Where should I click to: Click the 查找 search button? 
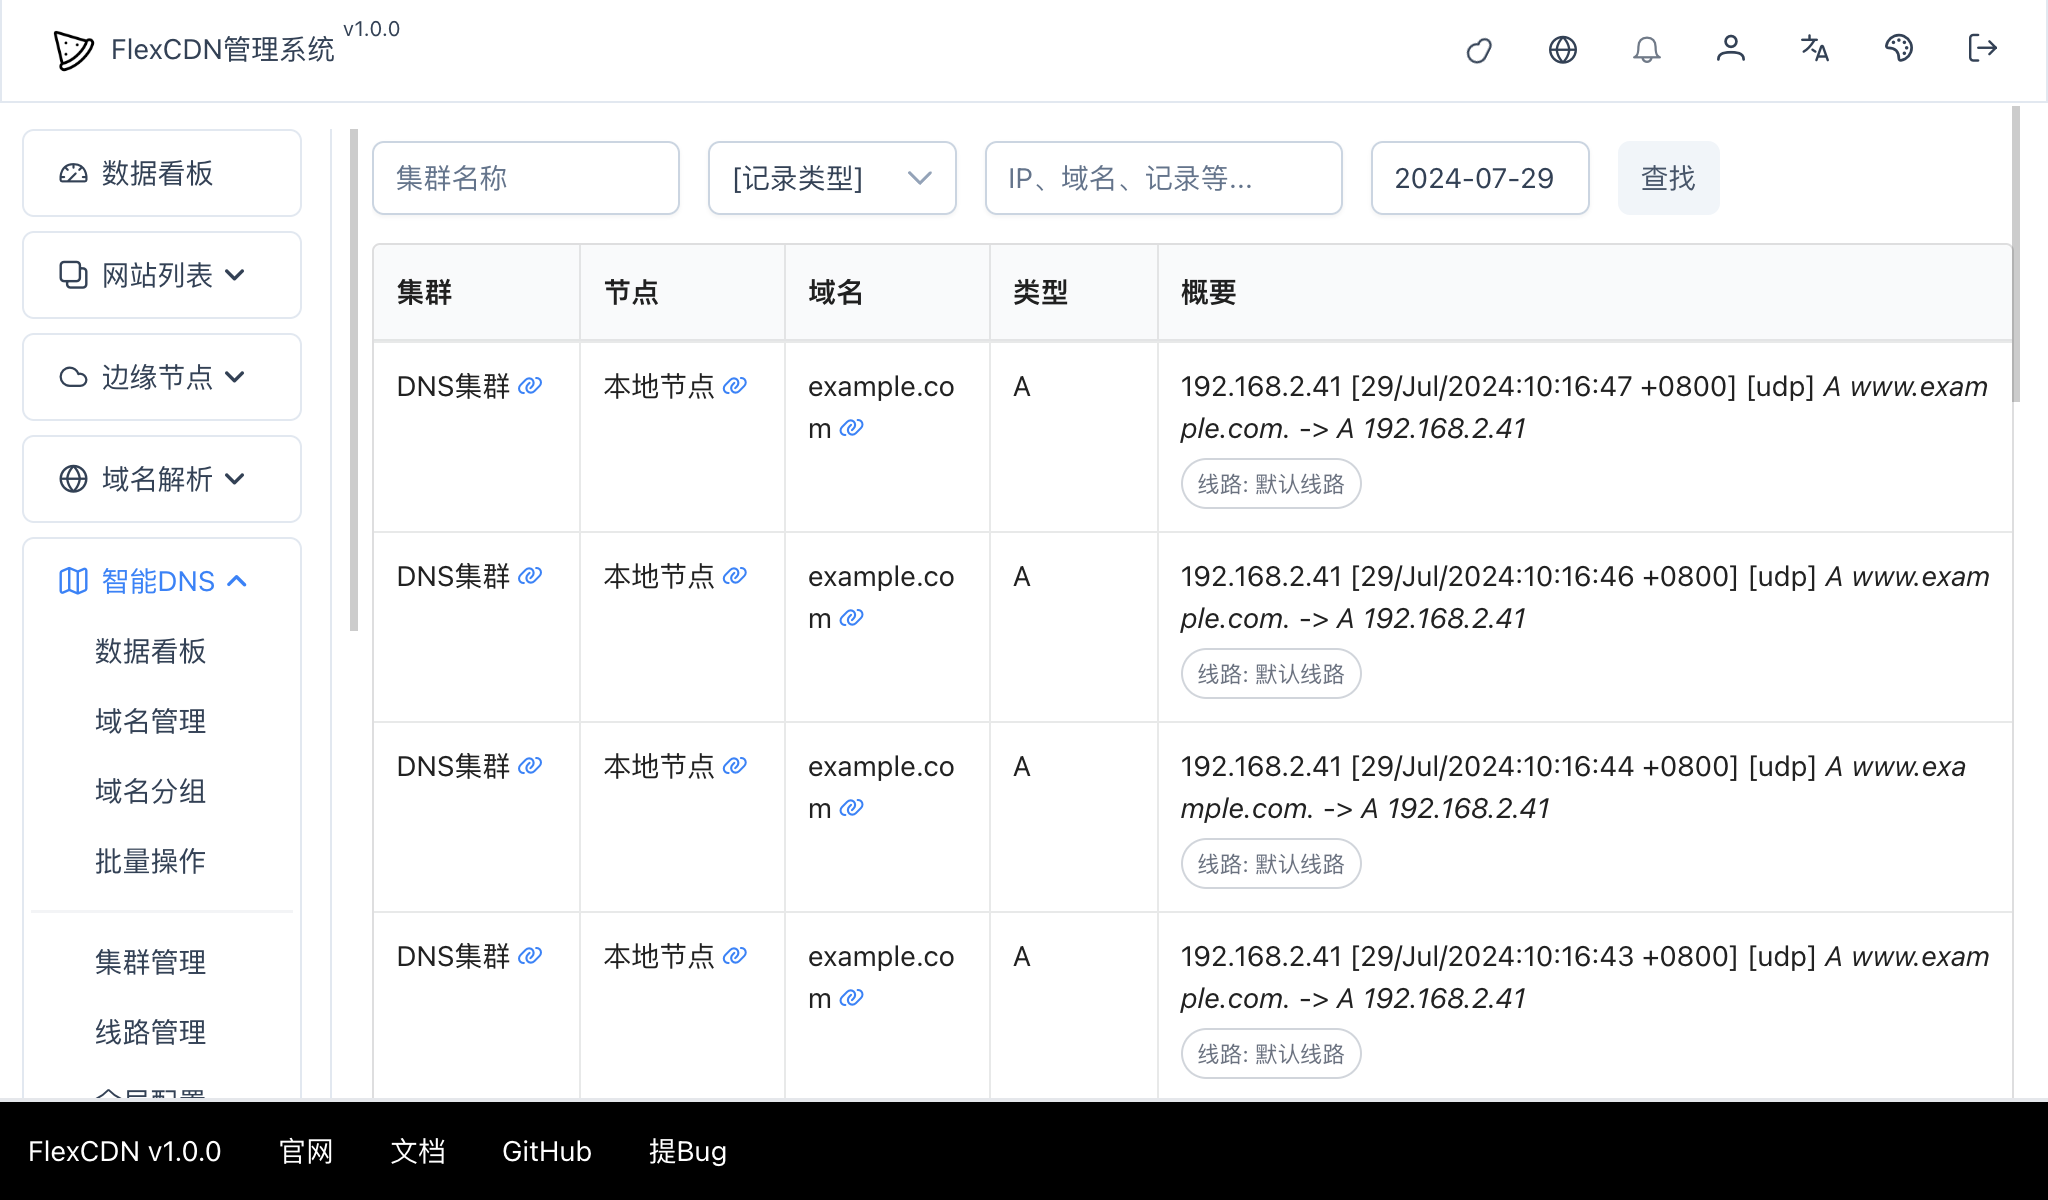[x=1667, y=178]
